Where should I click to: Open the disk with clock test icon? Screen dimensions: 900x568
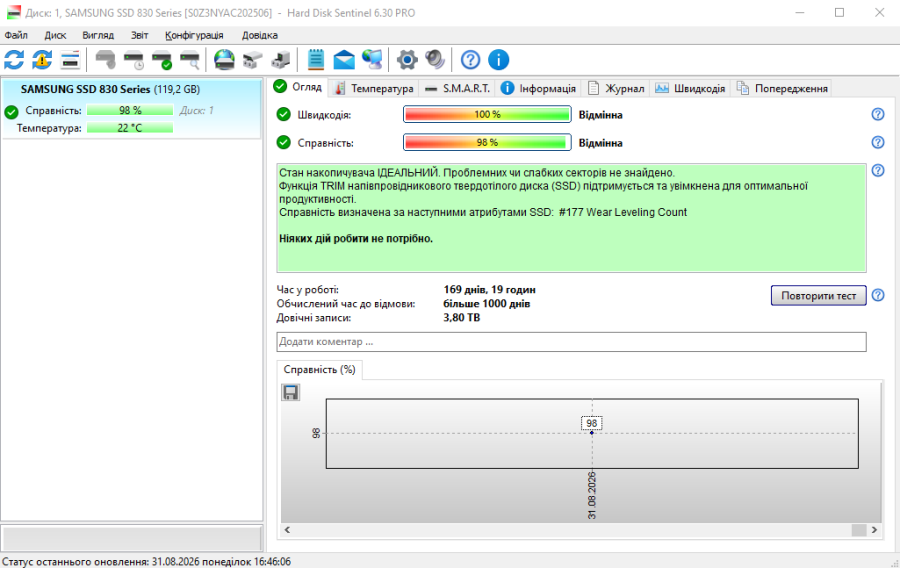(133, 60)
